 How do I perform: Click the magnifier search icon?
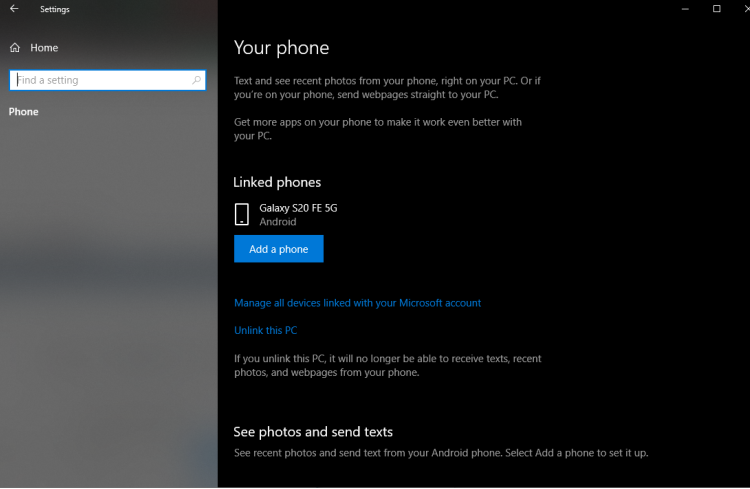point(197,80)
